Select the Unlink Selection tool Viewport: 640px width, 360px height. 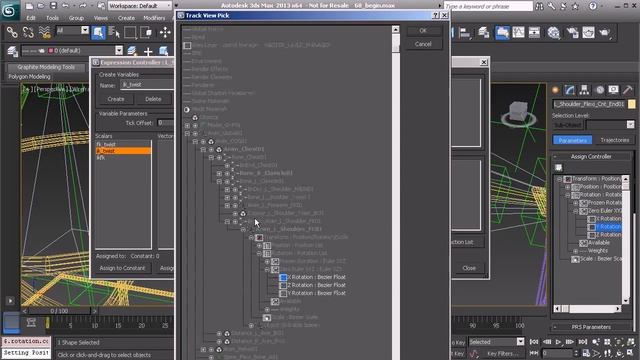[28, 32]
